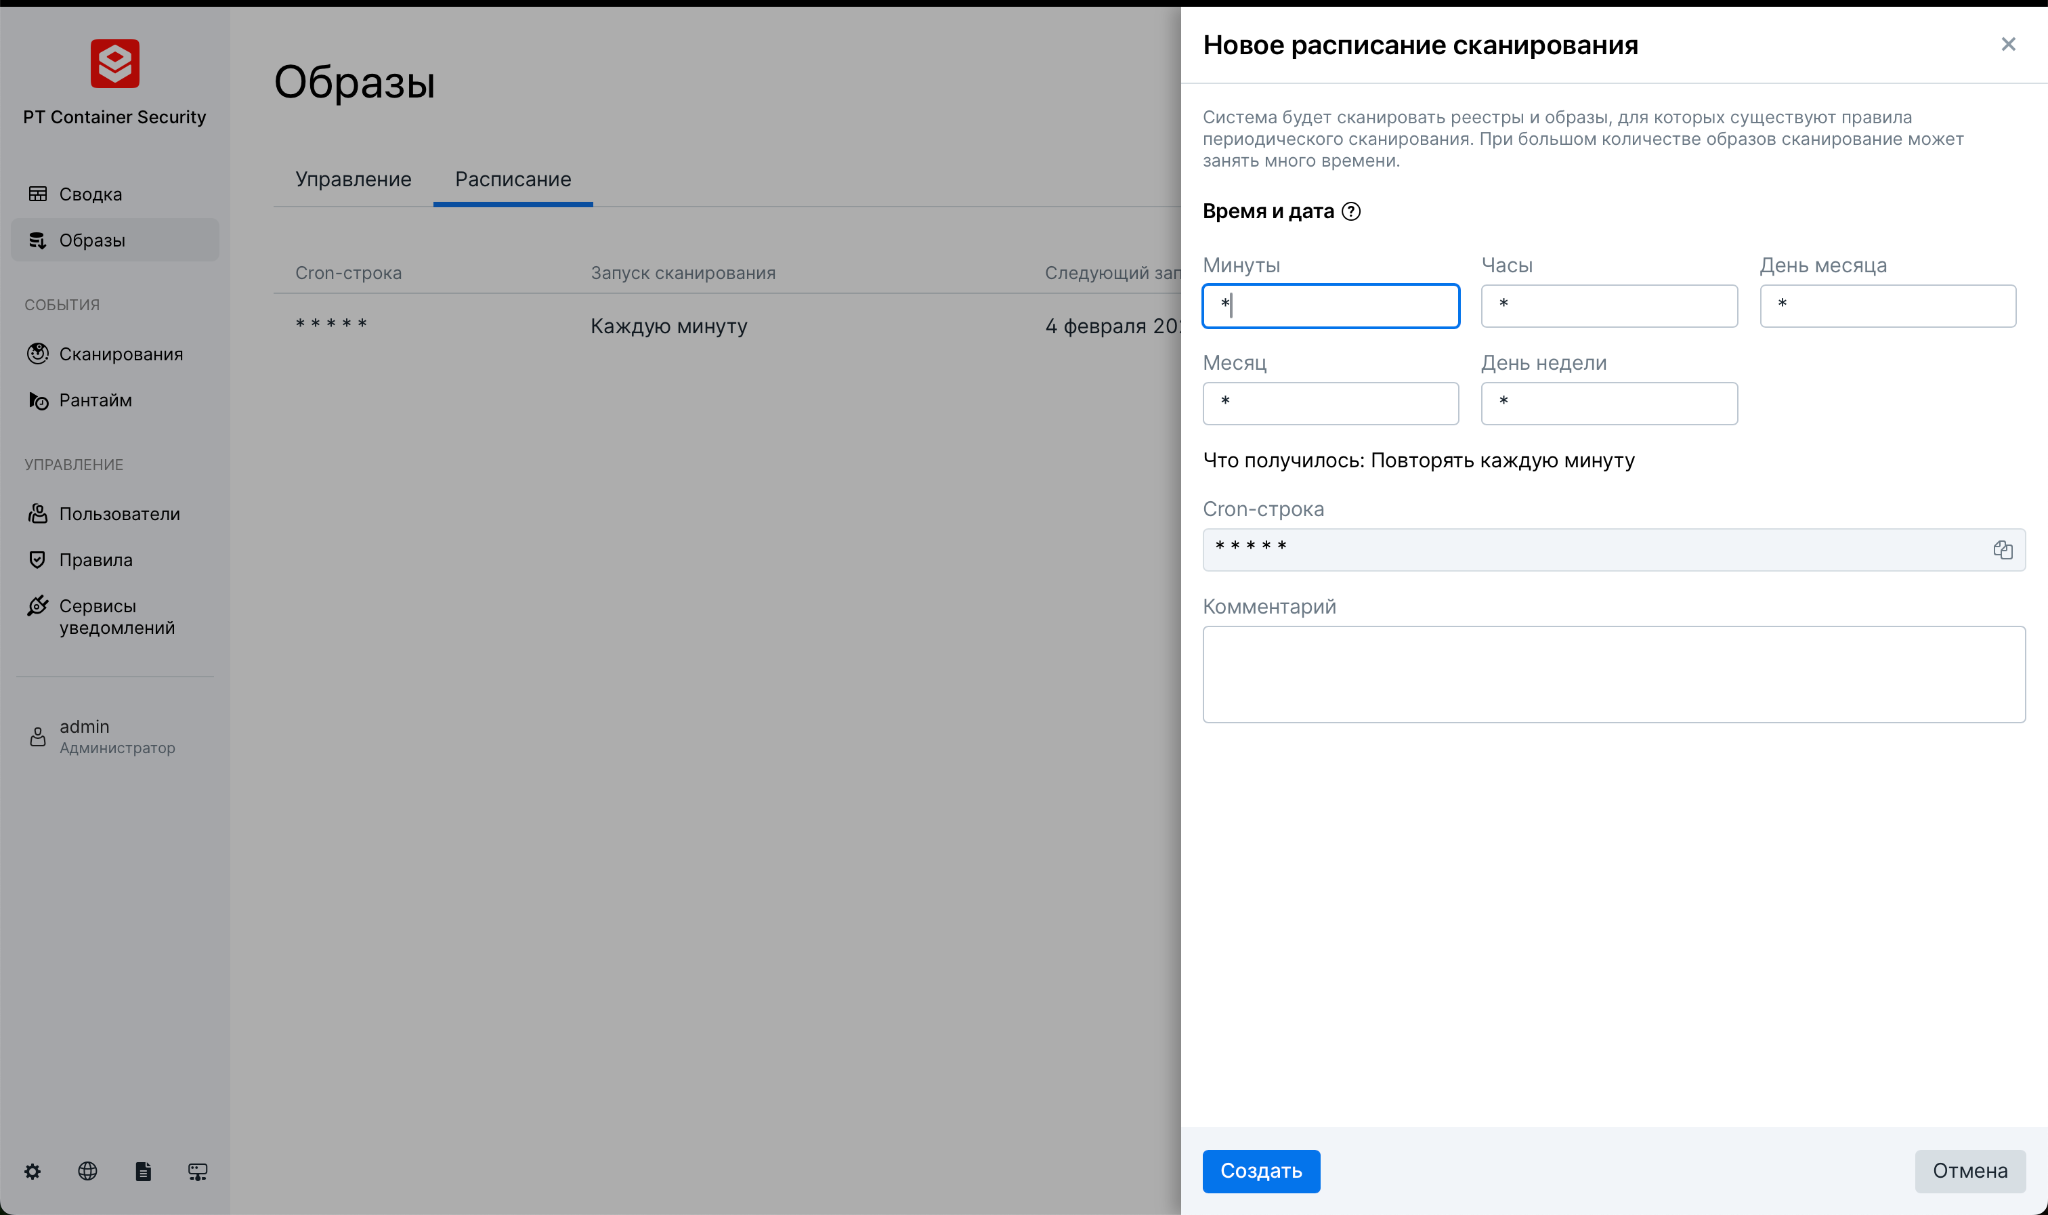This screenshot has height=1215, width=2048.
Task: Click the PT Container Security logo
Action: pyautogui.click(x=115, y=64)
